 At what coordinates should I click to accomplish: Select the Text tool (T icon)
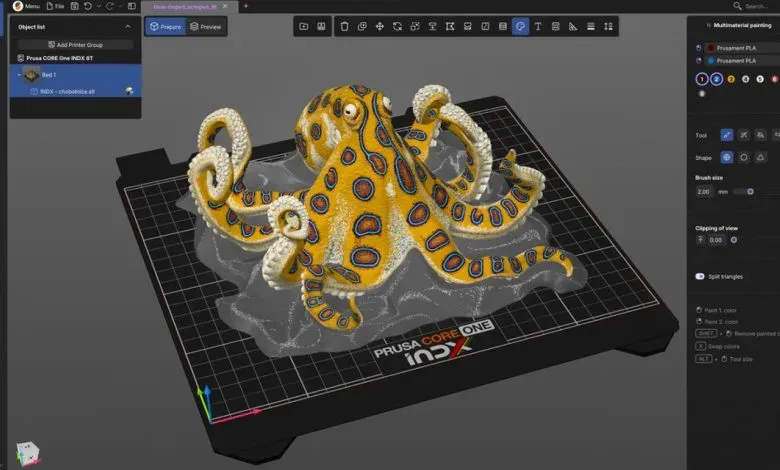click(538, 26)
